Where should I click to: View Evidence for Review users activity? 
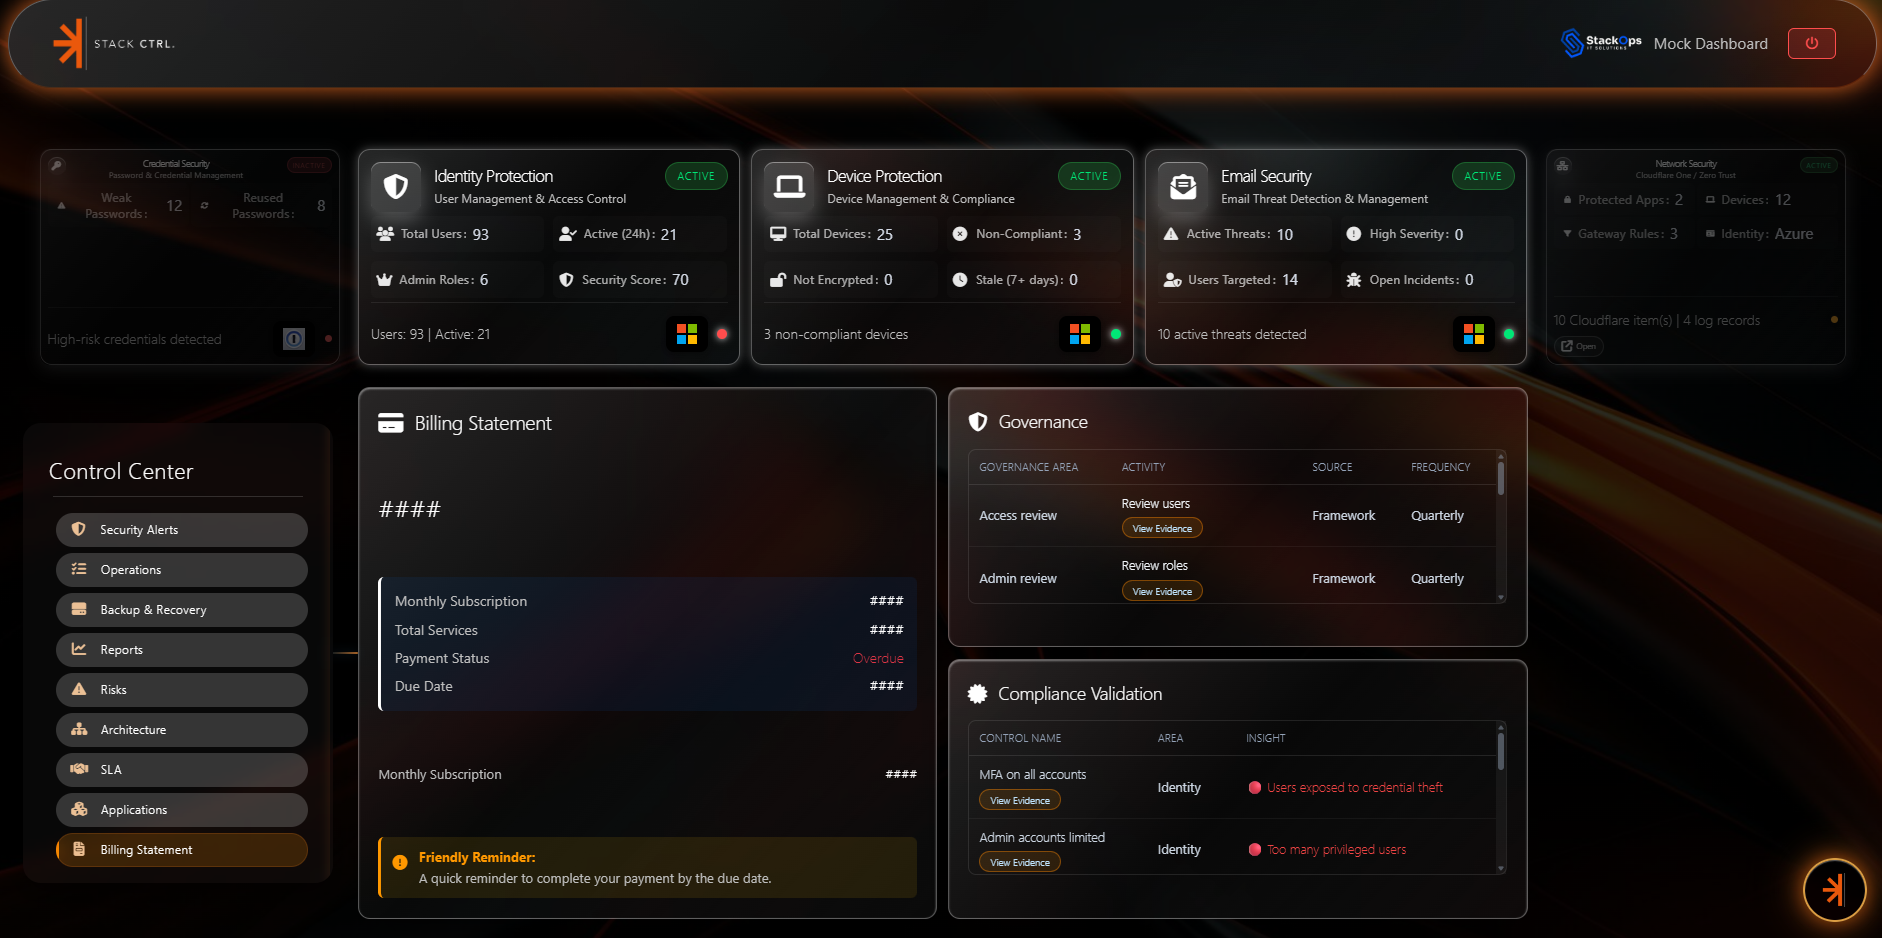(x=1162, y=528)
